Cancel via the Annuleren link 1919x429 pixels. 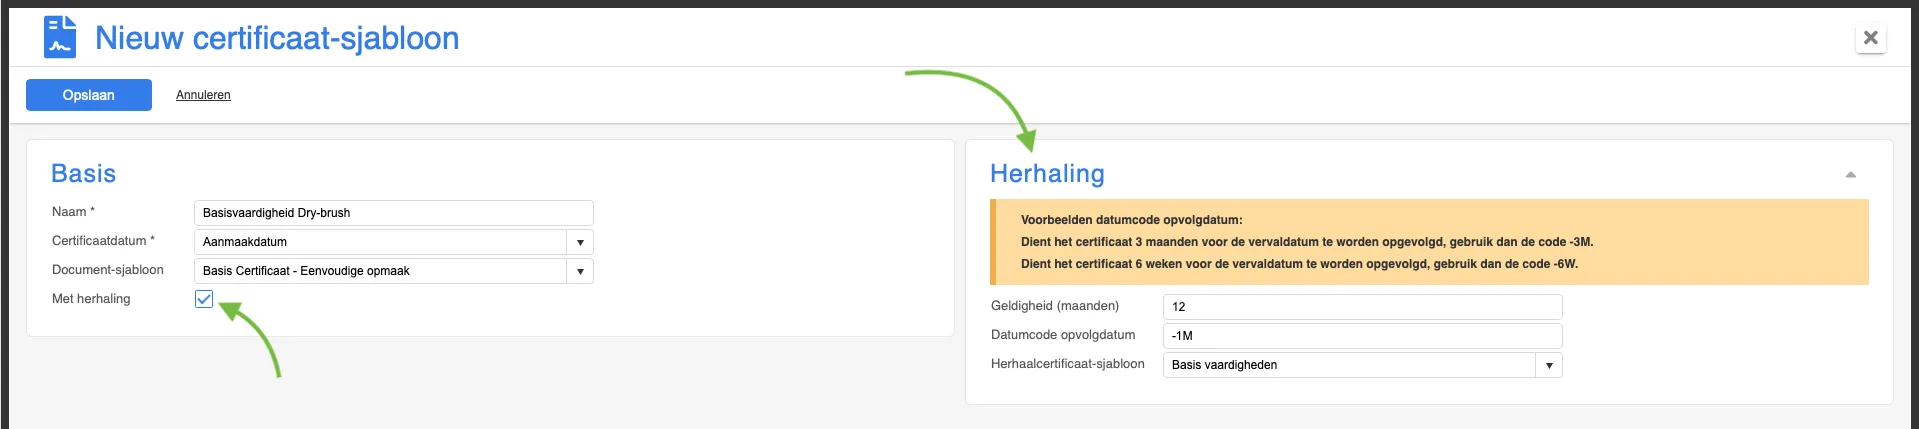(x=203, y=95)
